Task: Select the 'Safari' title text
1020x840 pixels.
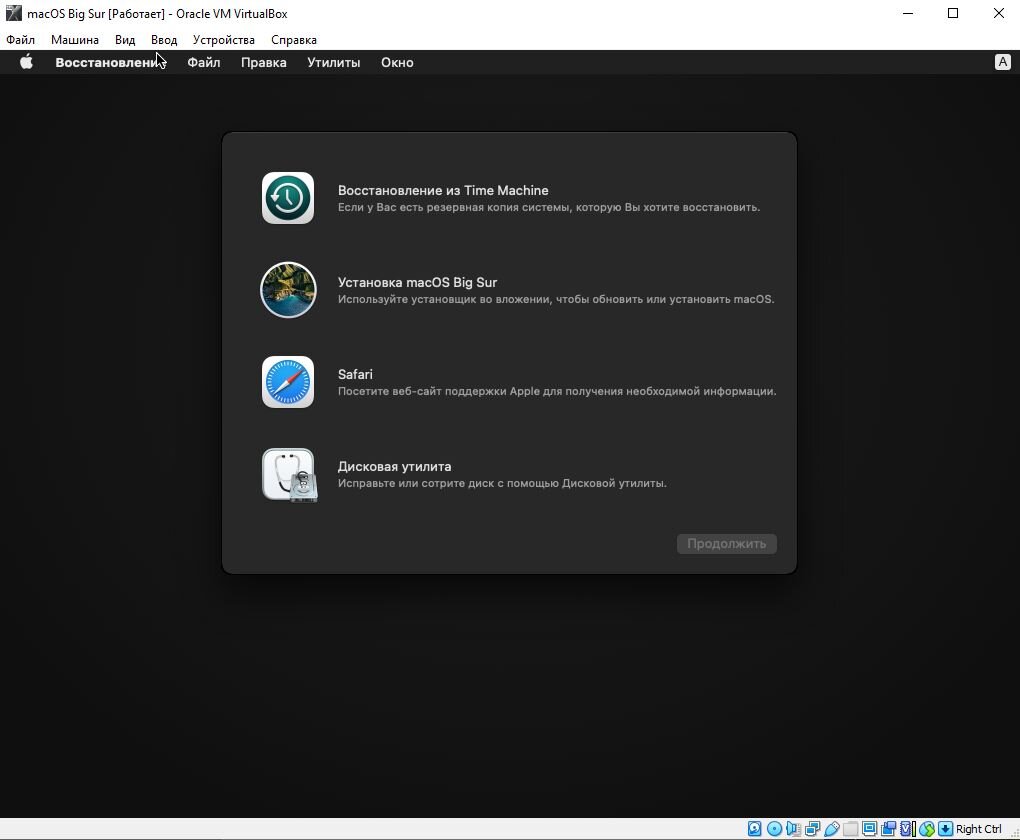Action: coord(355,374)
